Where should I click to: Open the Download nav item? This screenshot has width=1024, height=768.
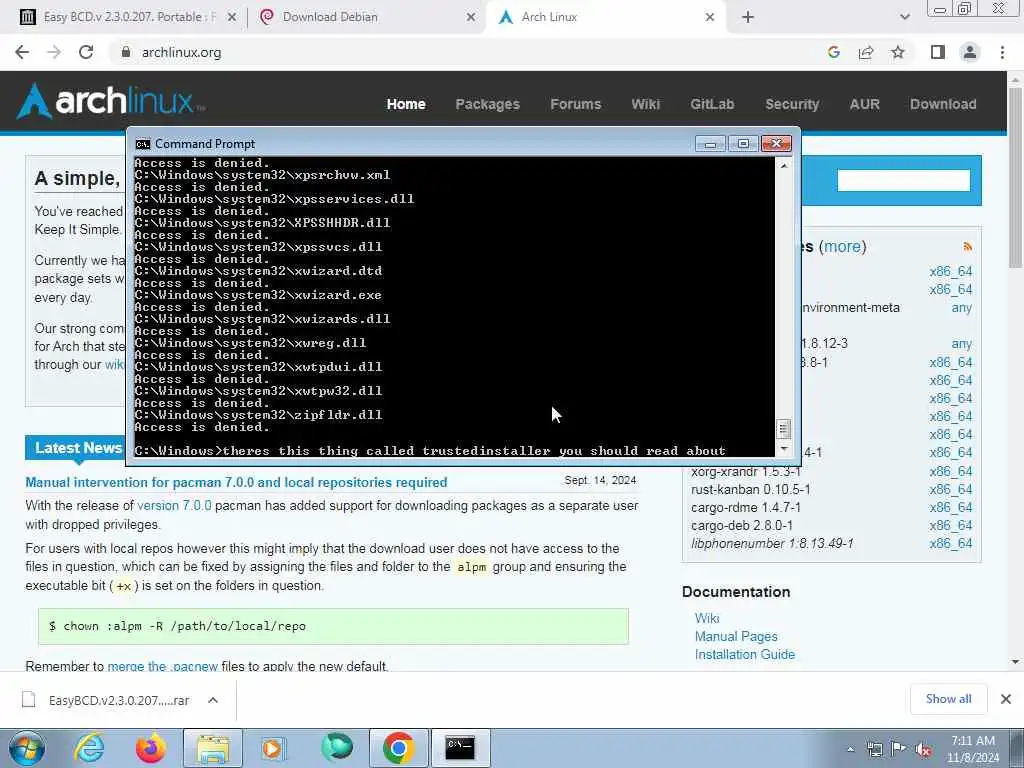click(943, 104)
